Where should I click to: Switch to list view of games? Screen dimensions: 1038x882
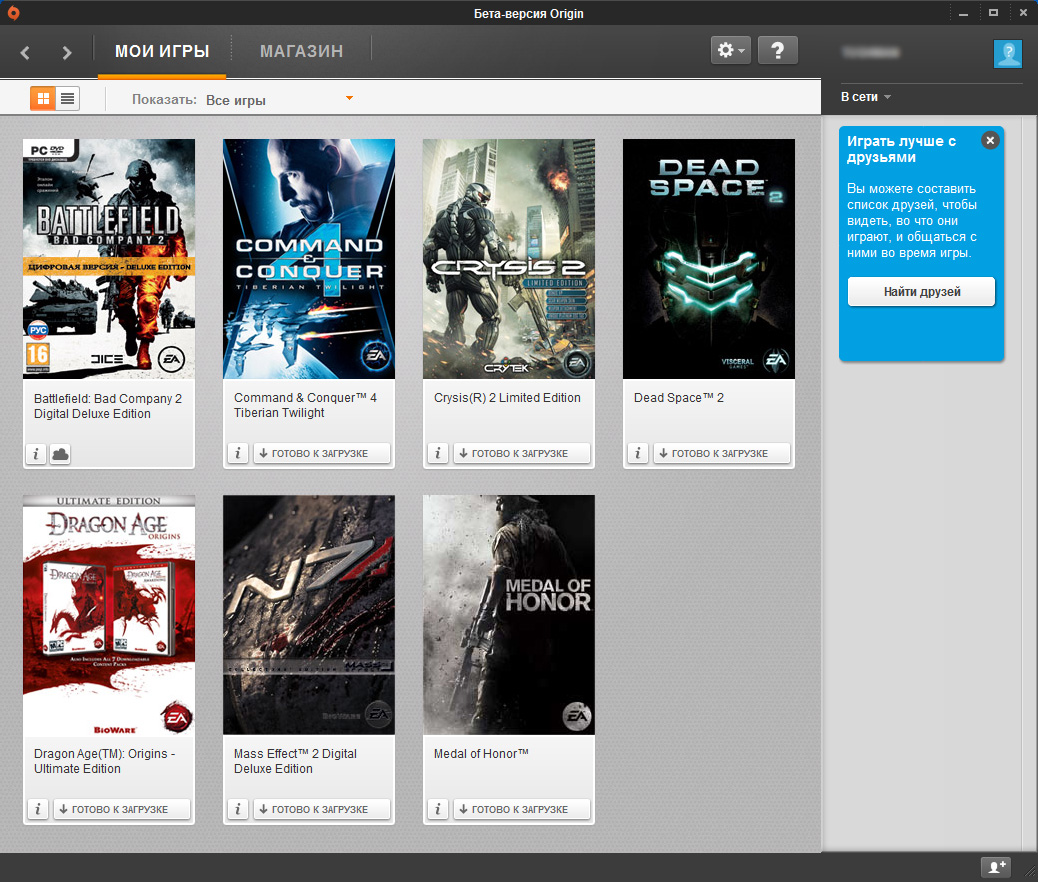68,99
